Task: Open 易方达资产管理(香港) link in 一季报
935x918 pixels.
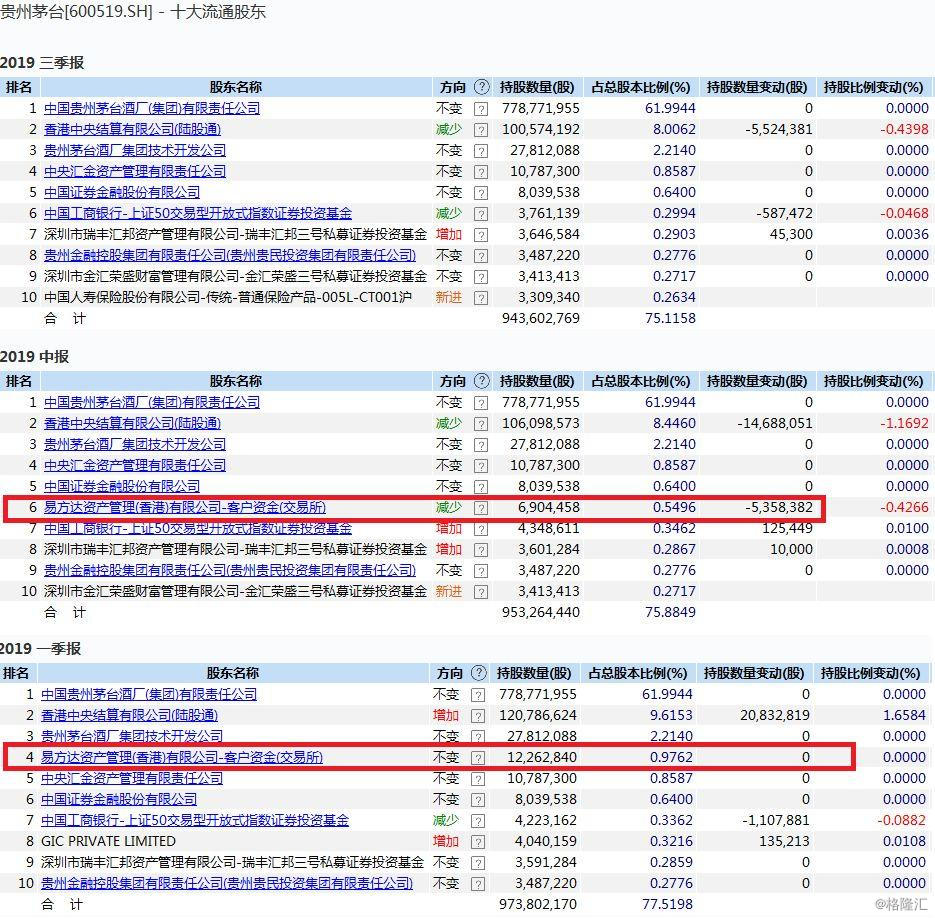Action: click(182, 758)
